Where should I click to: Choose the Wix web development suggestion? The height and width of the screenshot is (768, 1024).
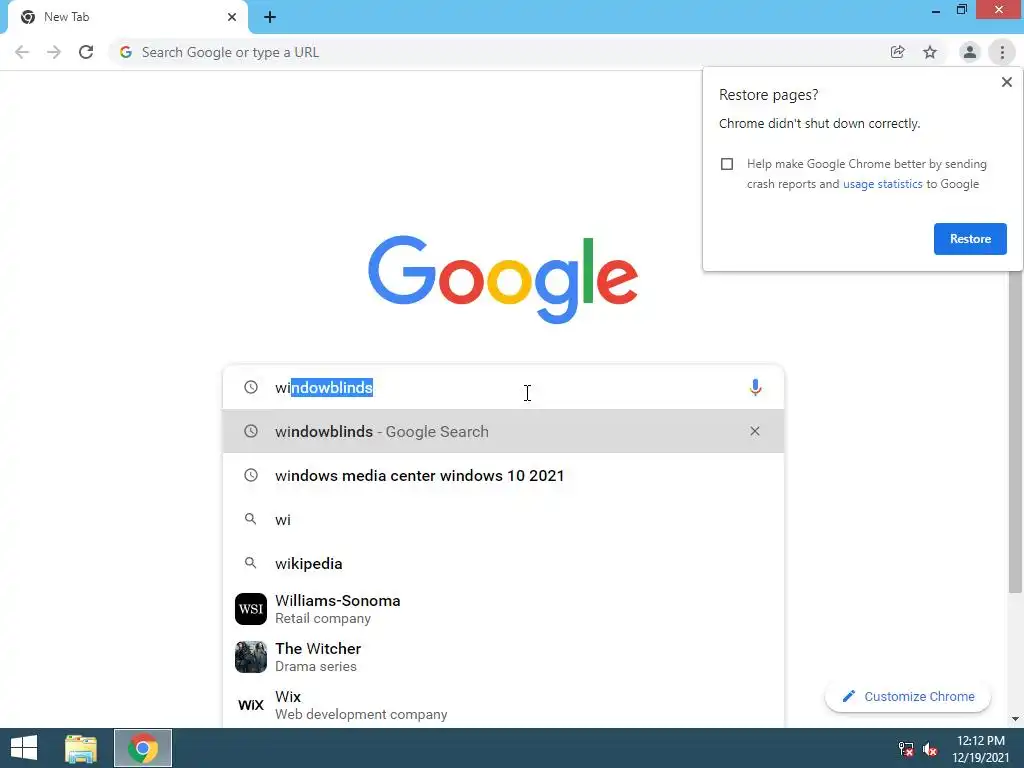coord(503,705)
